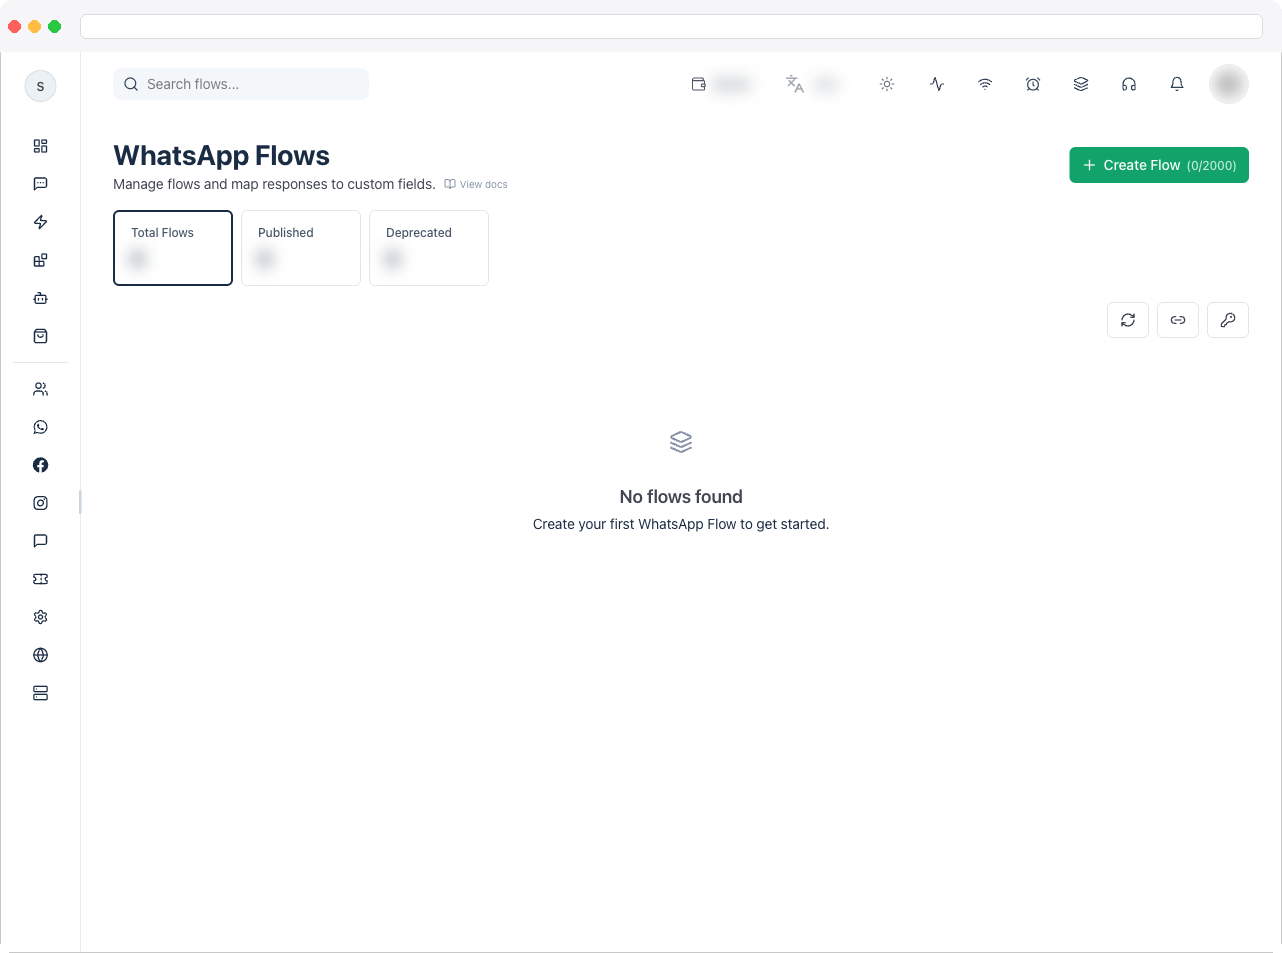Click the layers stack icon in top bar
The image size is (1282, 953).
pyautogui.click(x=1081, y=84)
